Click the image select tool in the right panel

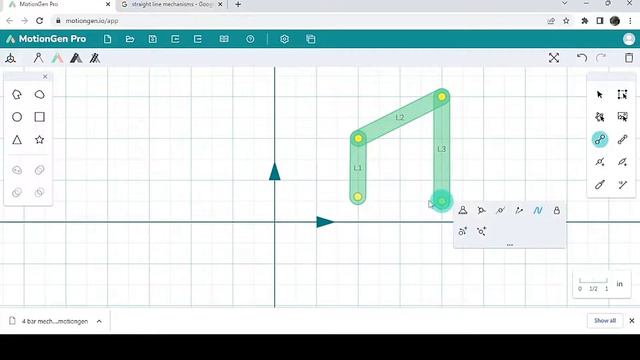click(622, 117)
